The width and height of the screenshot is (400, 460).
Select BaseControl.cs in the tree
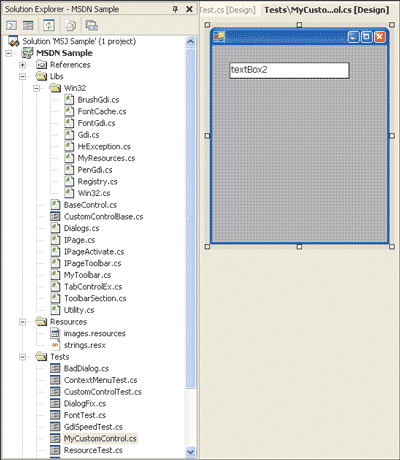click(90, 205)
